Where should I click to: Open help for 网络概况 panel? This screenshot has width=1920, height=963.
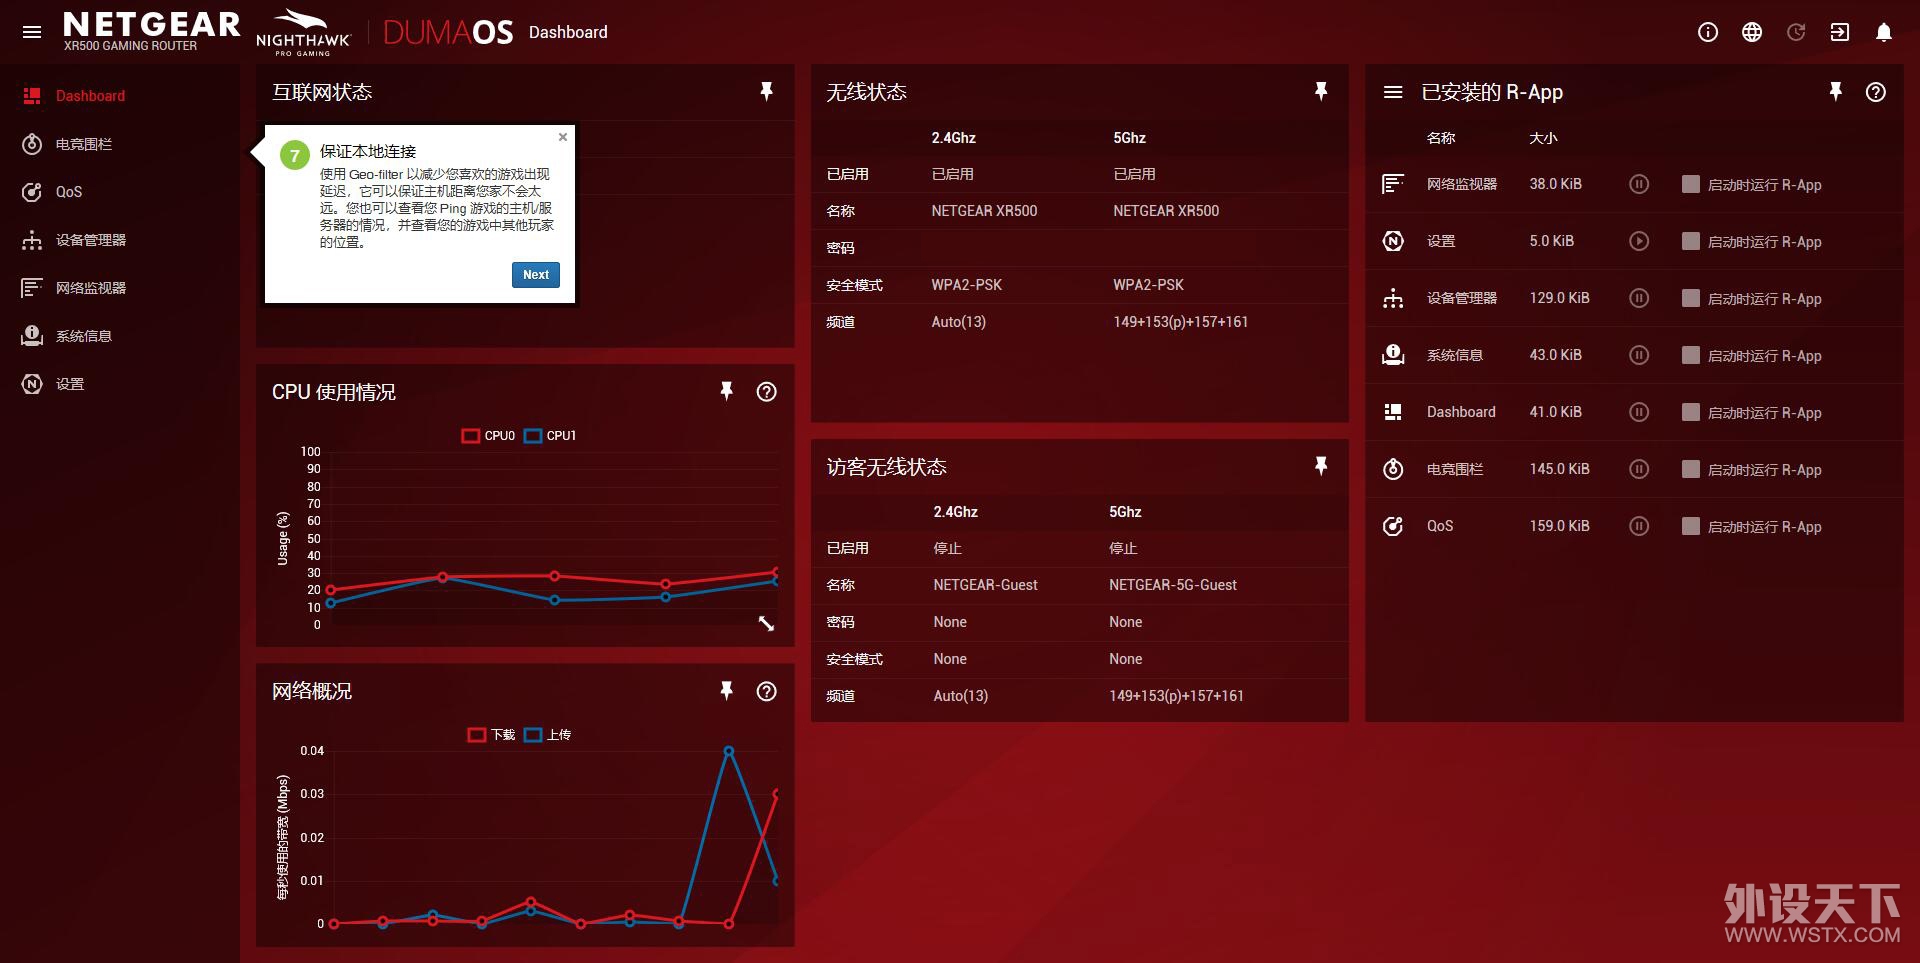(x=767, y=691)
